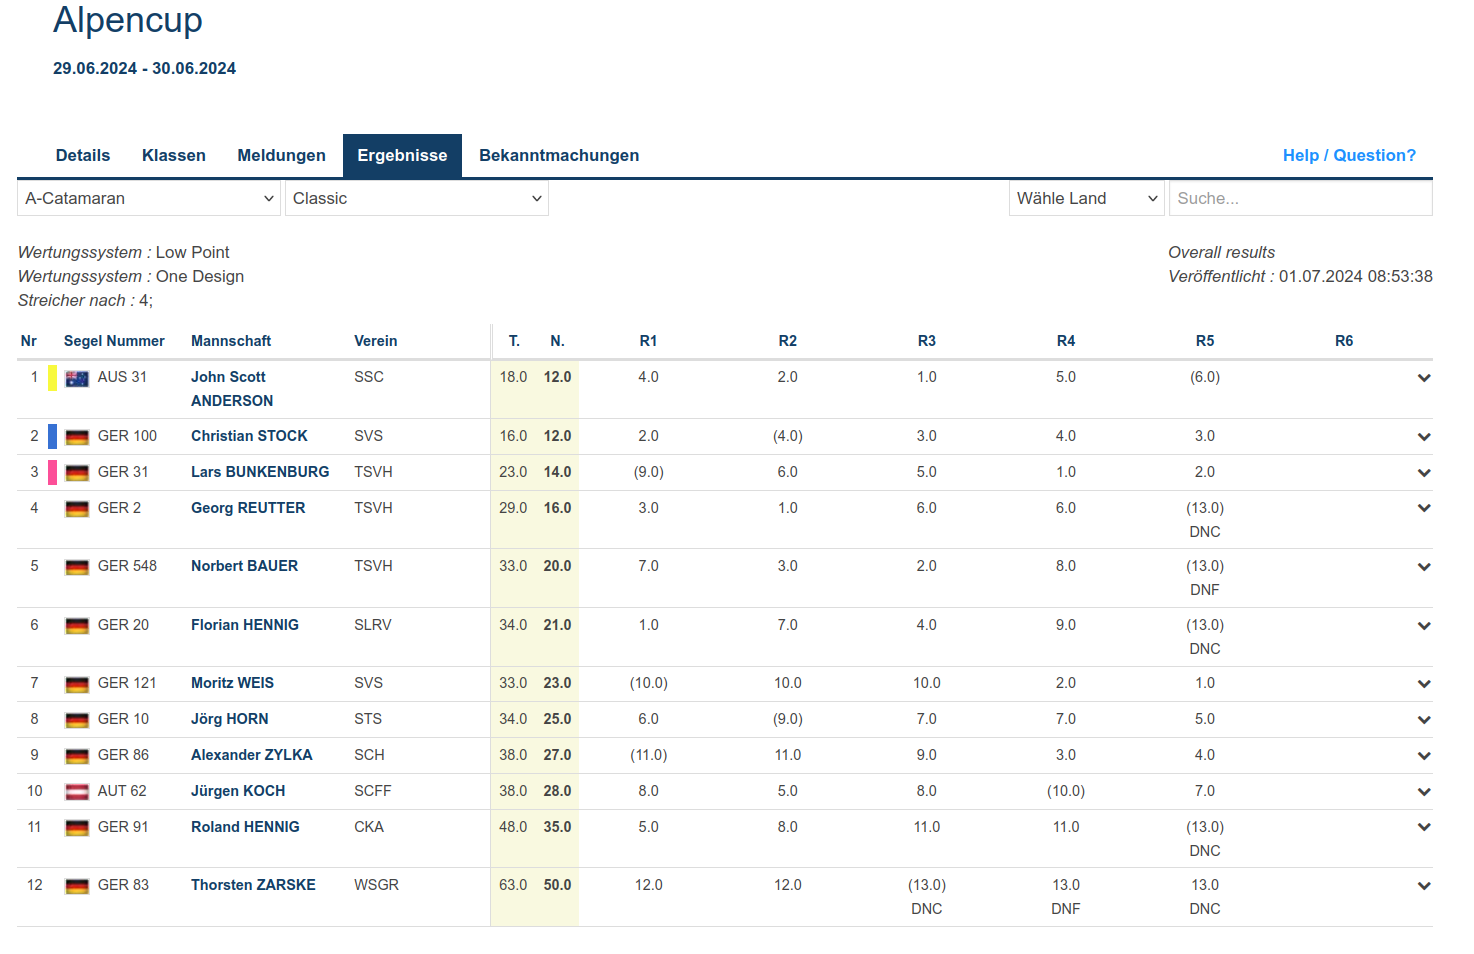The height and width of the screenshot is (954, 1474).
Task: Open the Klassen tab
Action: coord(173,155)
